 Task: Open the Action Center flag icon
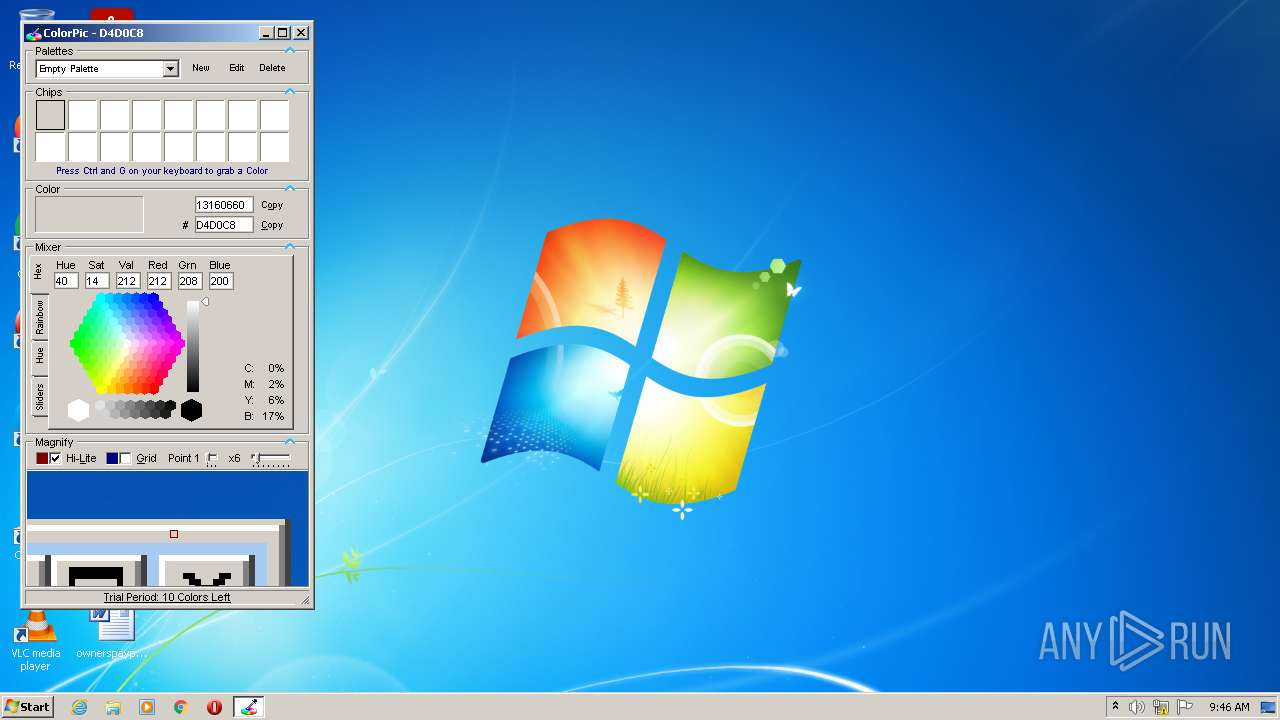coord(1185,707)
